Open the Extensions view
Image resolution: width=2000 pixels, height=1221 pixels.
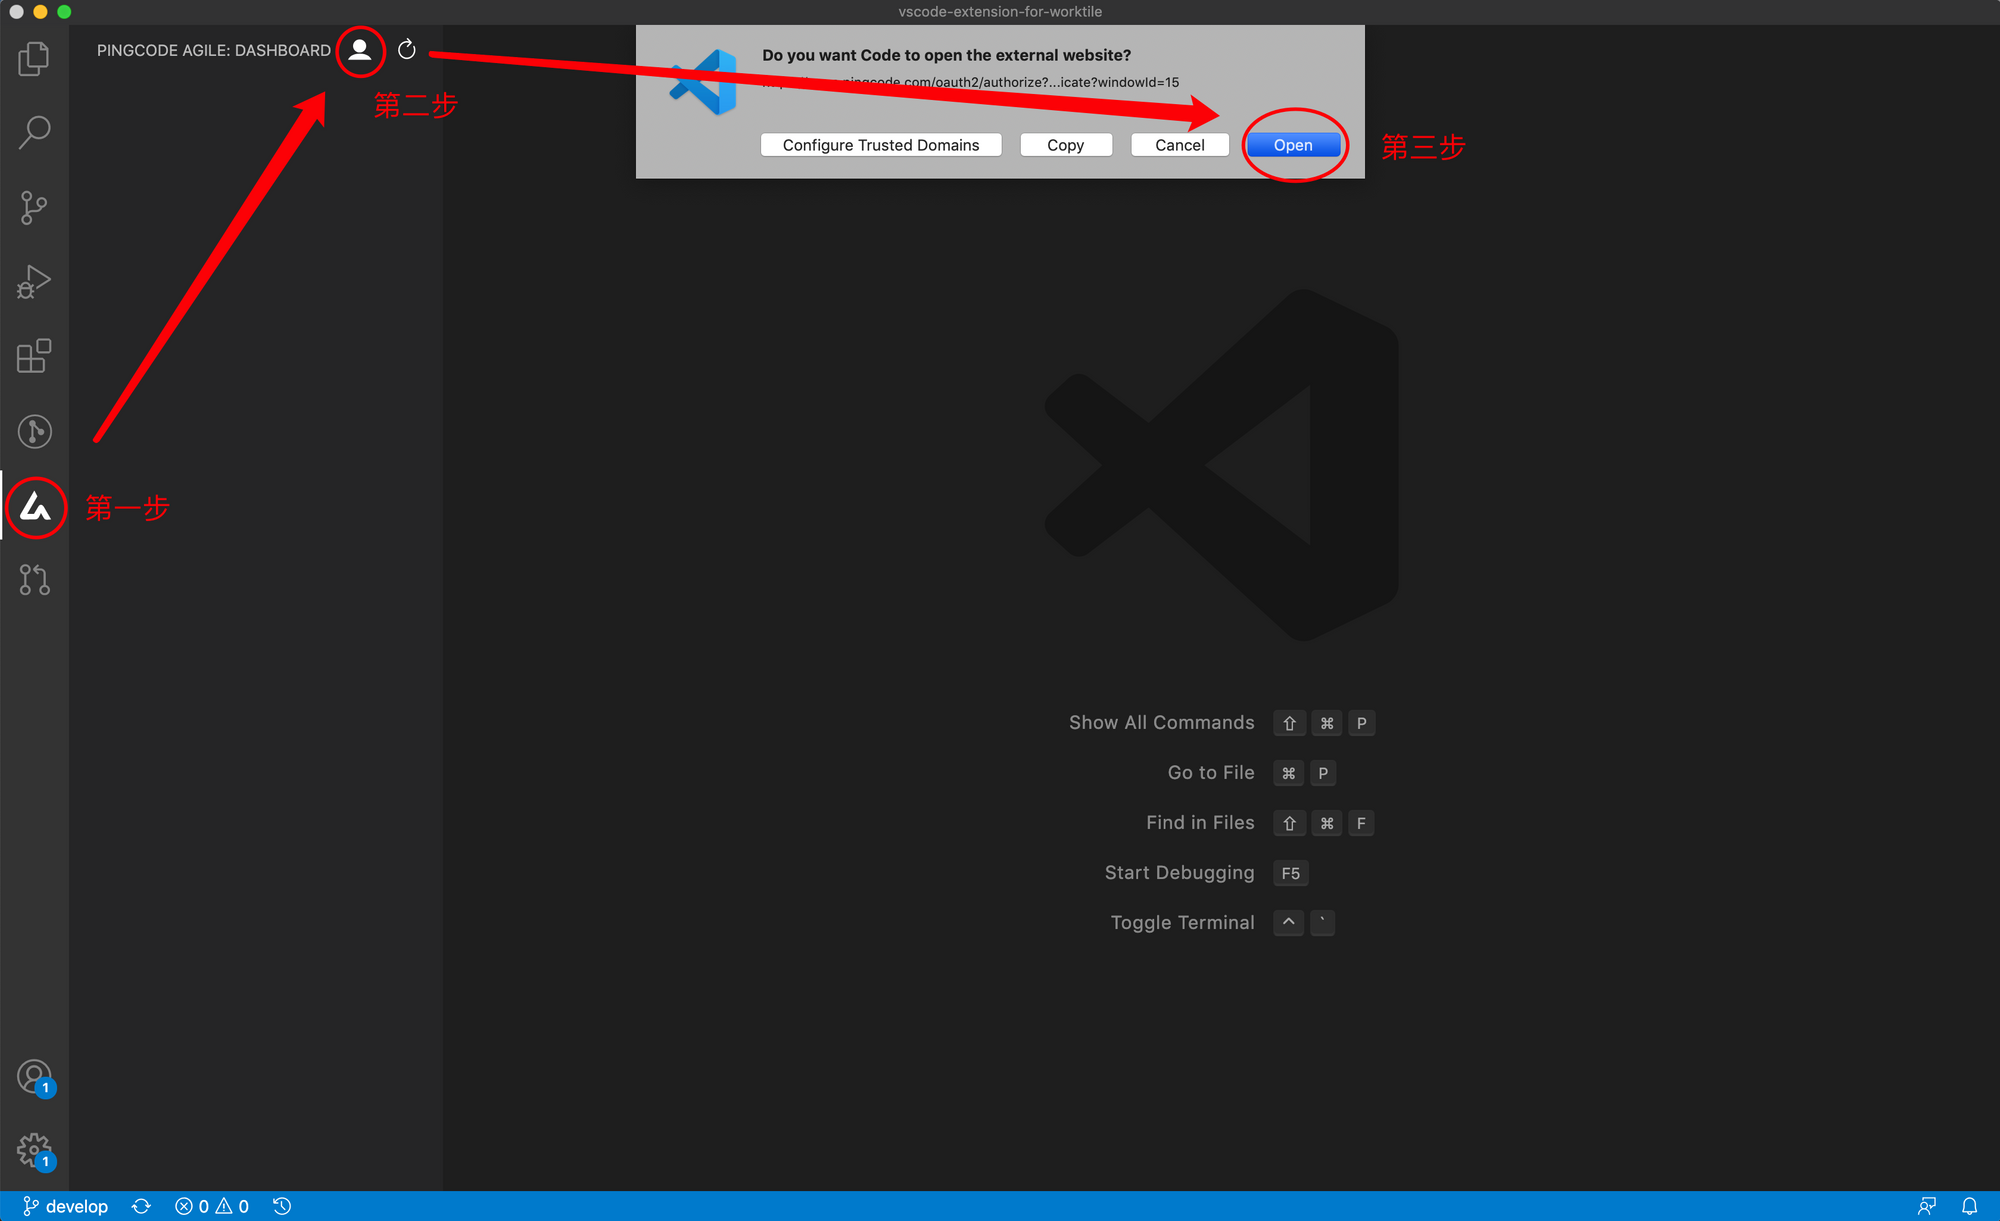(x=34, y=356)
